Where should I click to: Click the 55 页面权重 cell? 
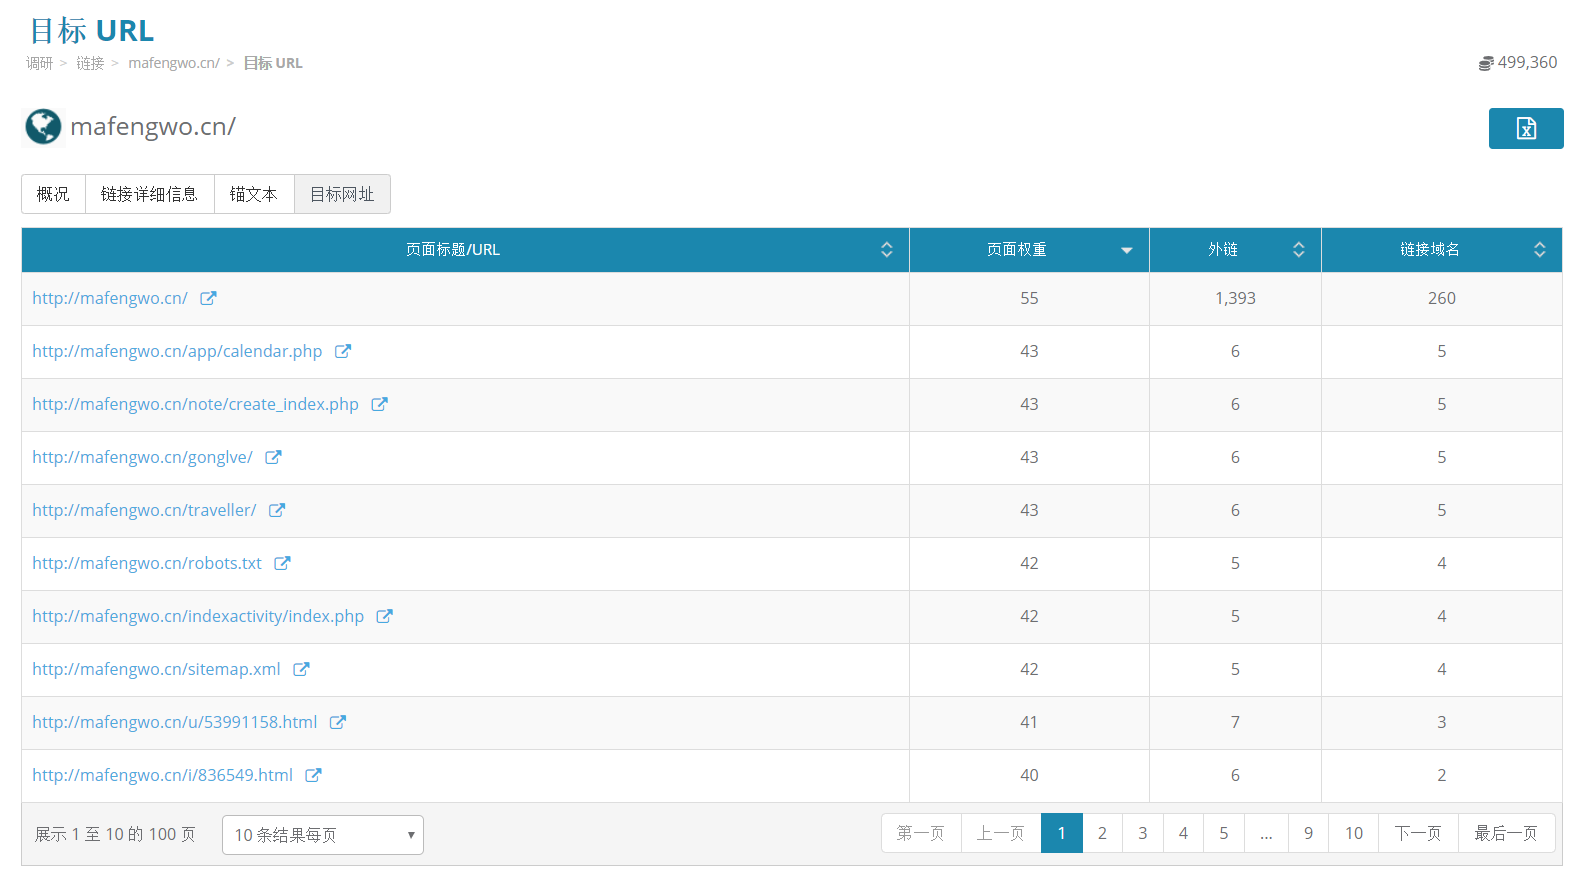(1029, 298)
